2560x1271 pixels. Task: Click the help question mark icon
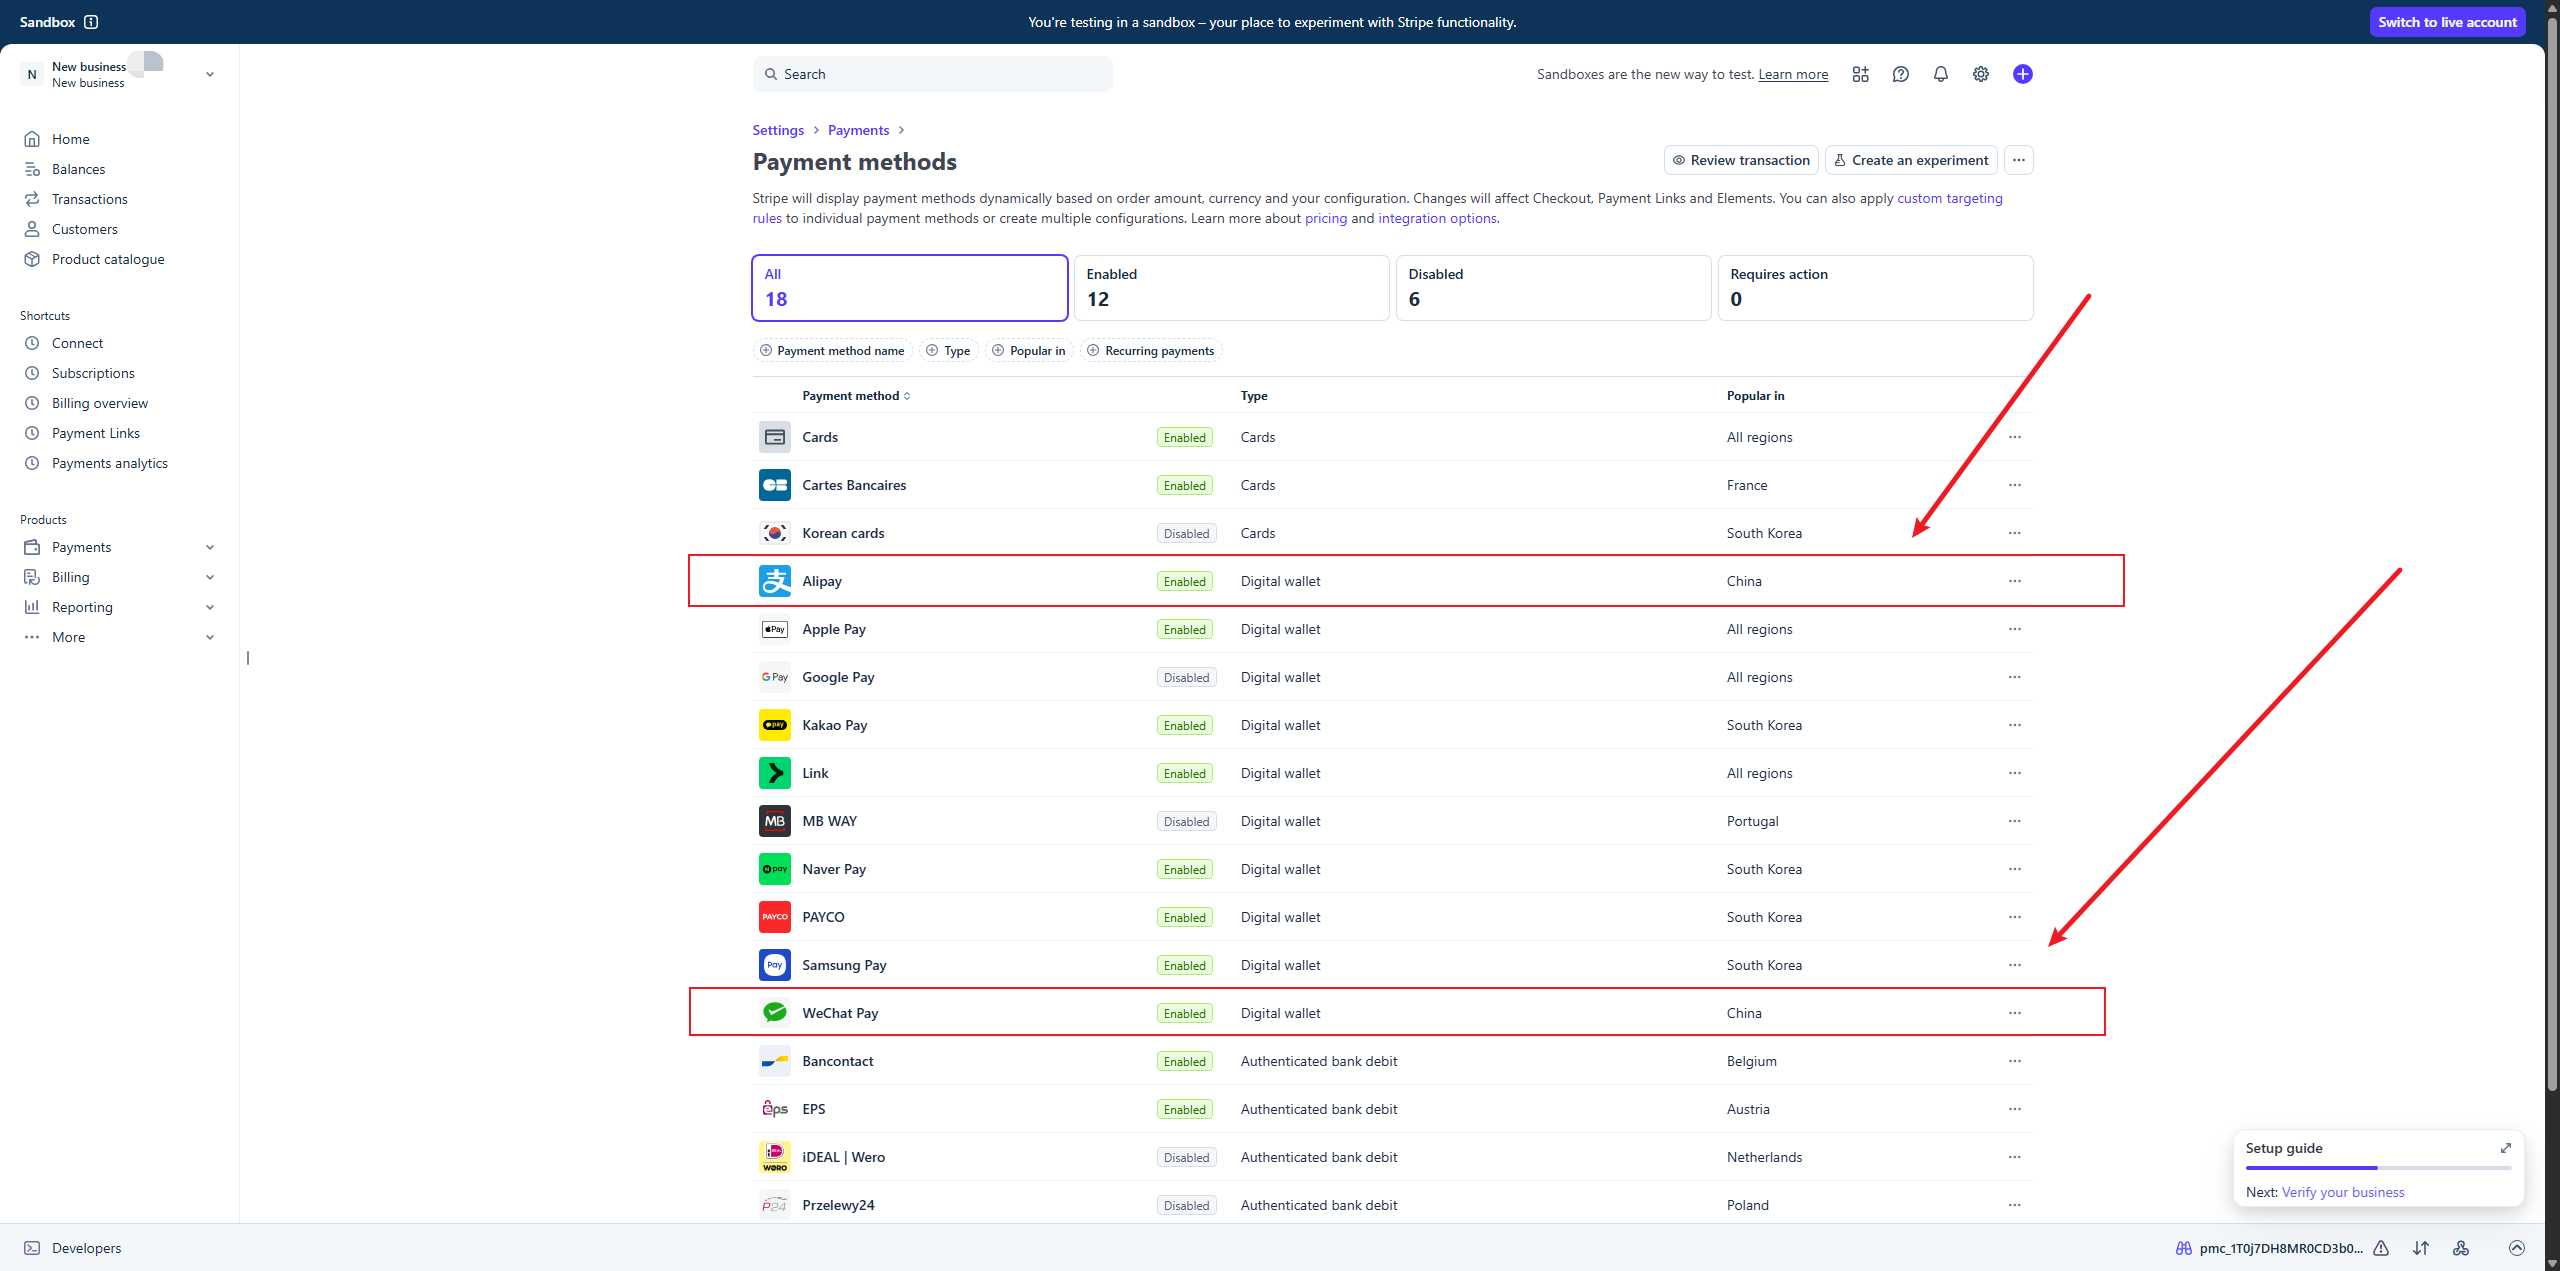(1900, 74)
